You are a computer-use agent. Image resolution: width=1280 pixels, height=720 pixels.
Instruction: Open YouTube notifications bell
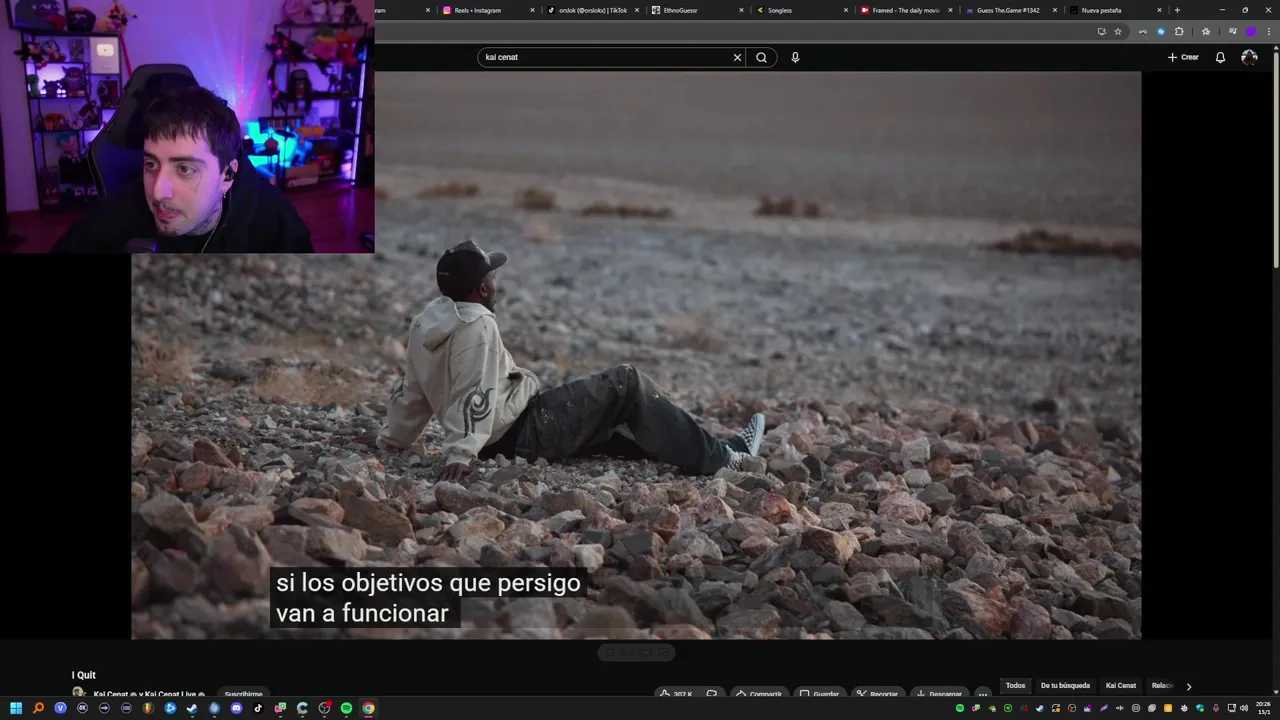[x=1220, y=57]
